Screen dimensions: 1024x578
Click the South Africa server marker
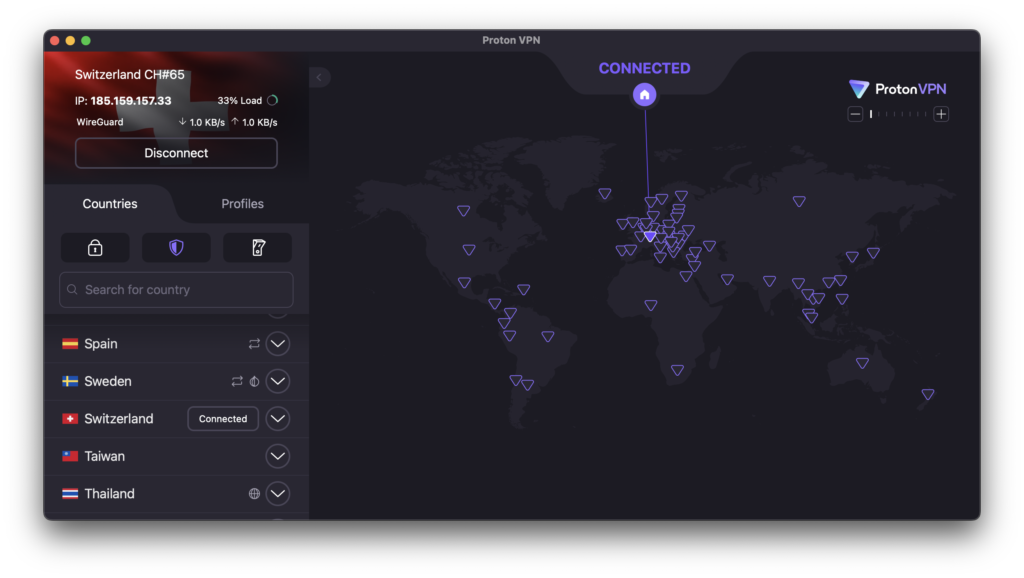point(678,370)
